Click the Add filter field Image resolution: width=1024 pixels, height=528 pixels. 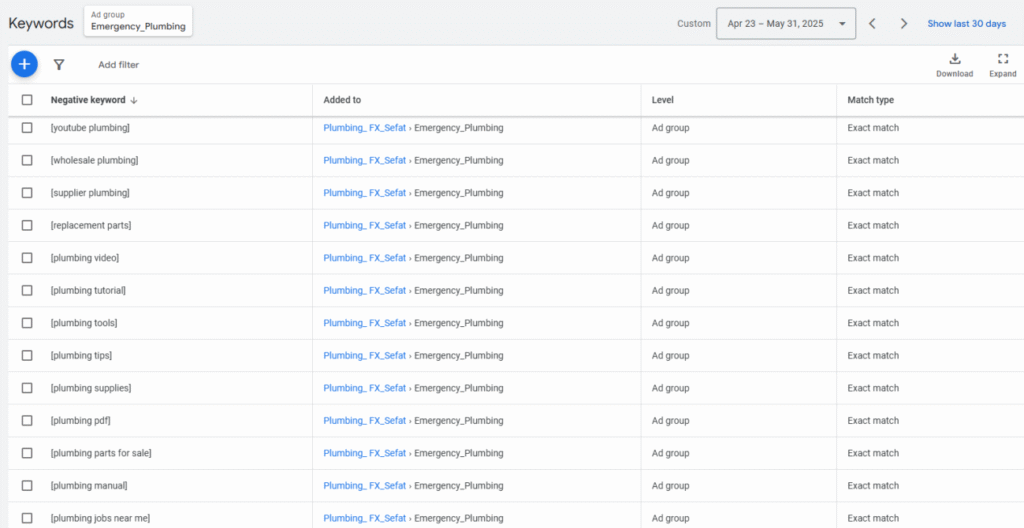click(x=118, y=65)
